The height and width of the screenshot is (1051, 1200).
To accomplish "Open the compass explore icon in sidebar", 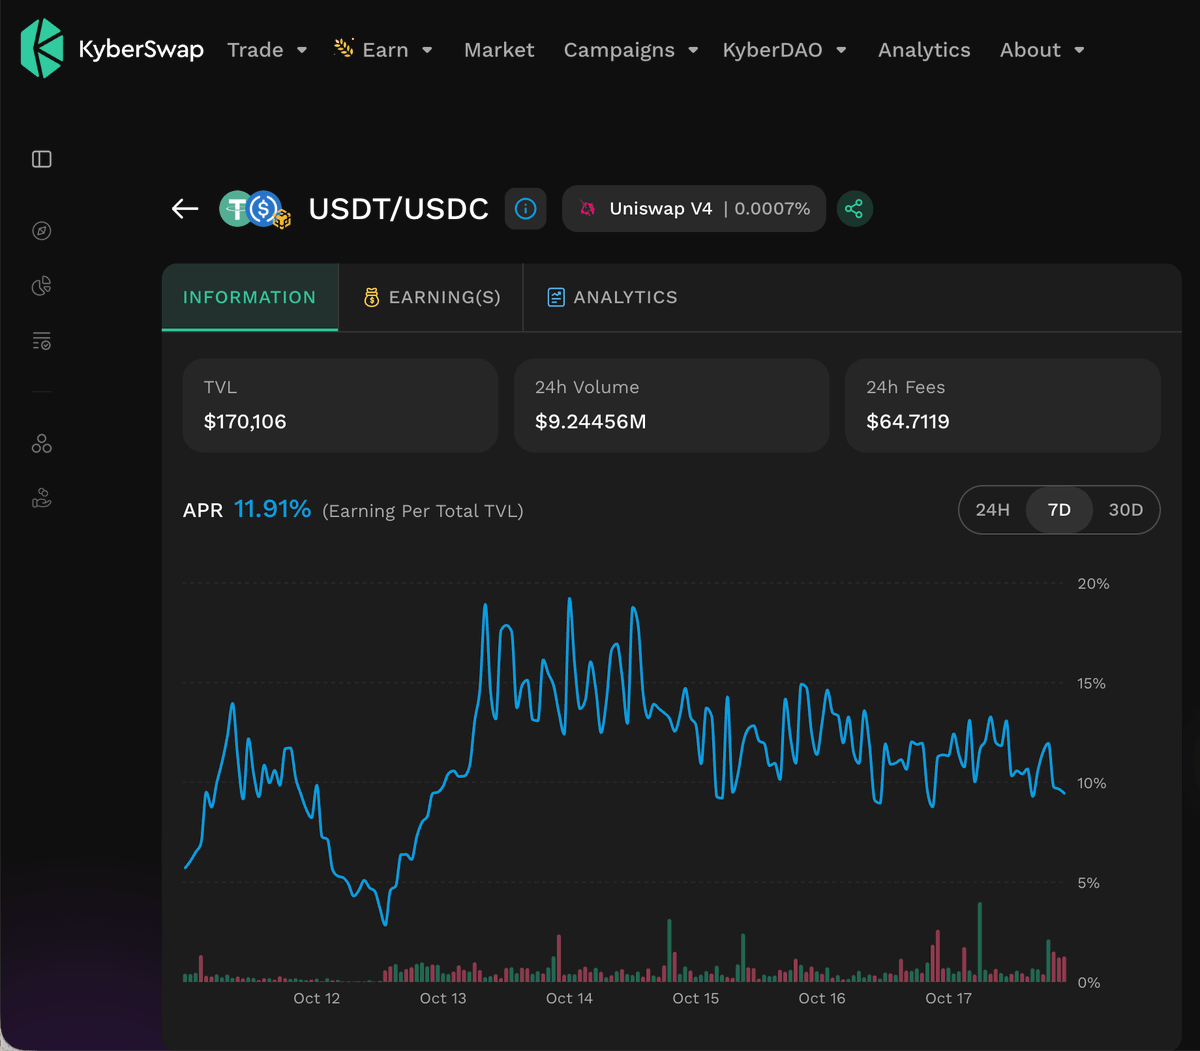I will click(42, 231).
